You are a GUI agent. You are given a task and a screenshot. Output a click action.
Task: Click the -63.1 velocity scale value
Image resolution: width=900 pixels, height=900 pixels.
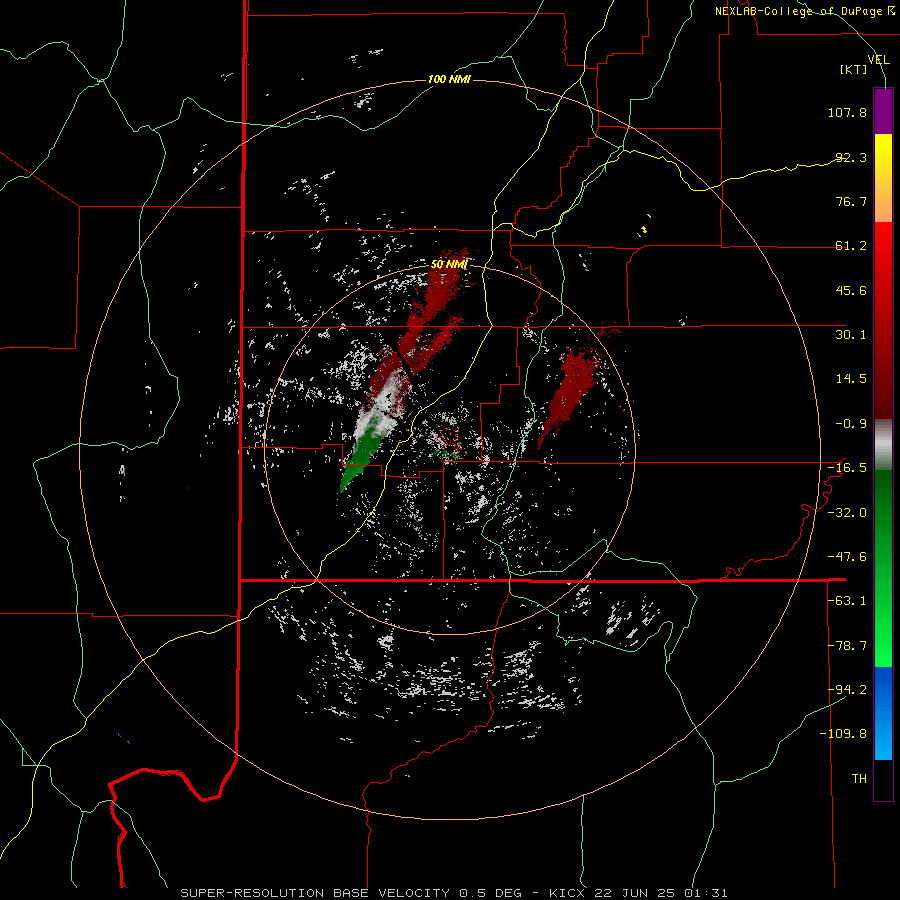pos(847,601)
